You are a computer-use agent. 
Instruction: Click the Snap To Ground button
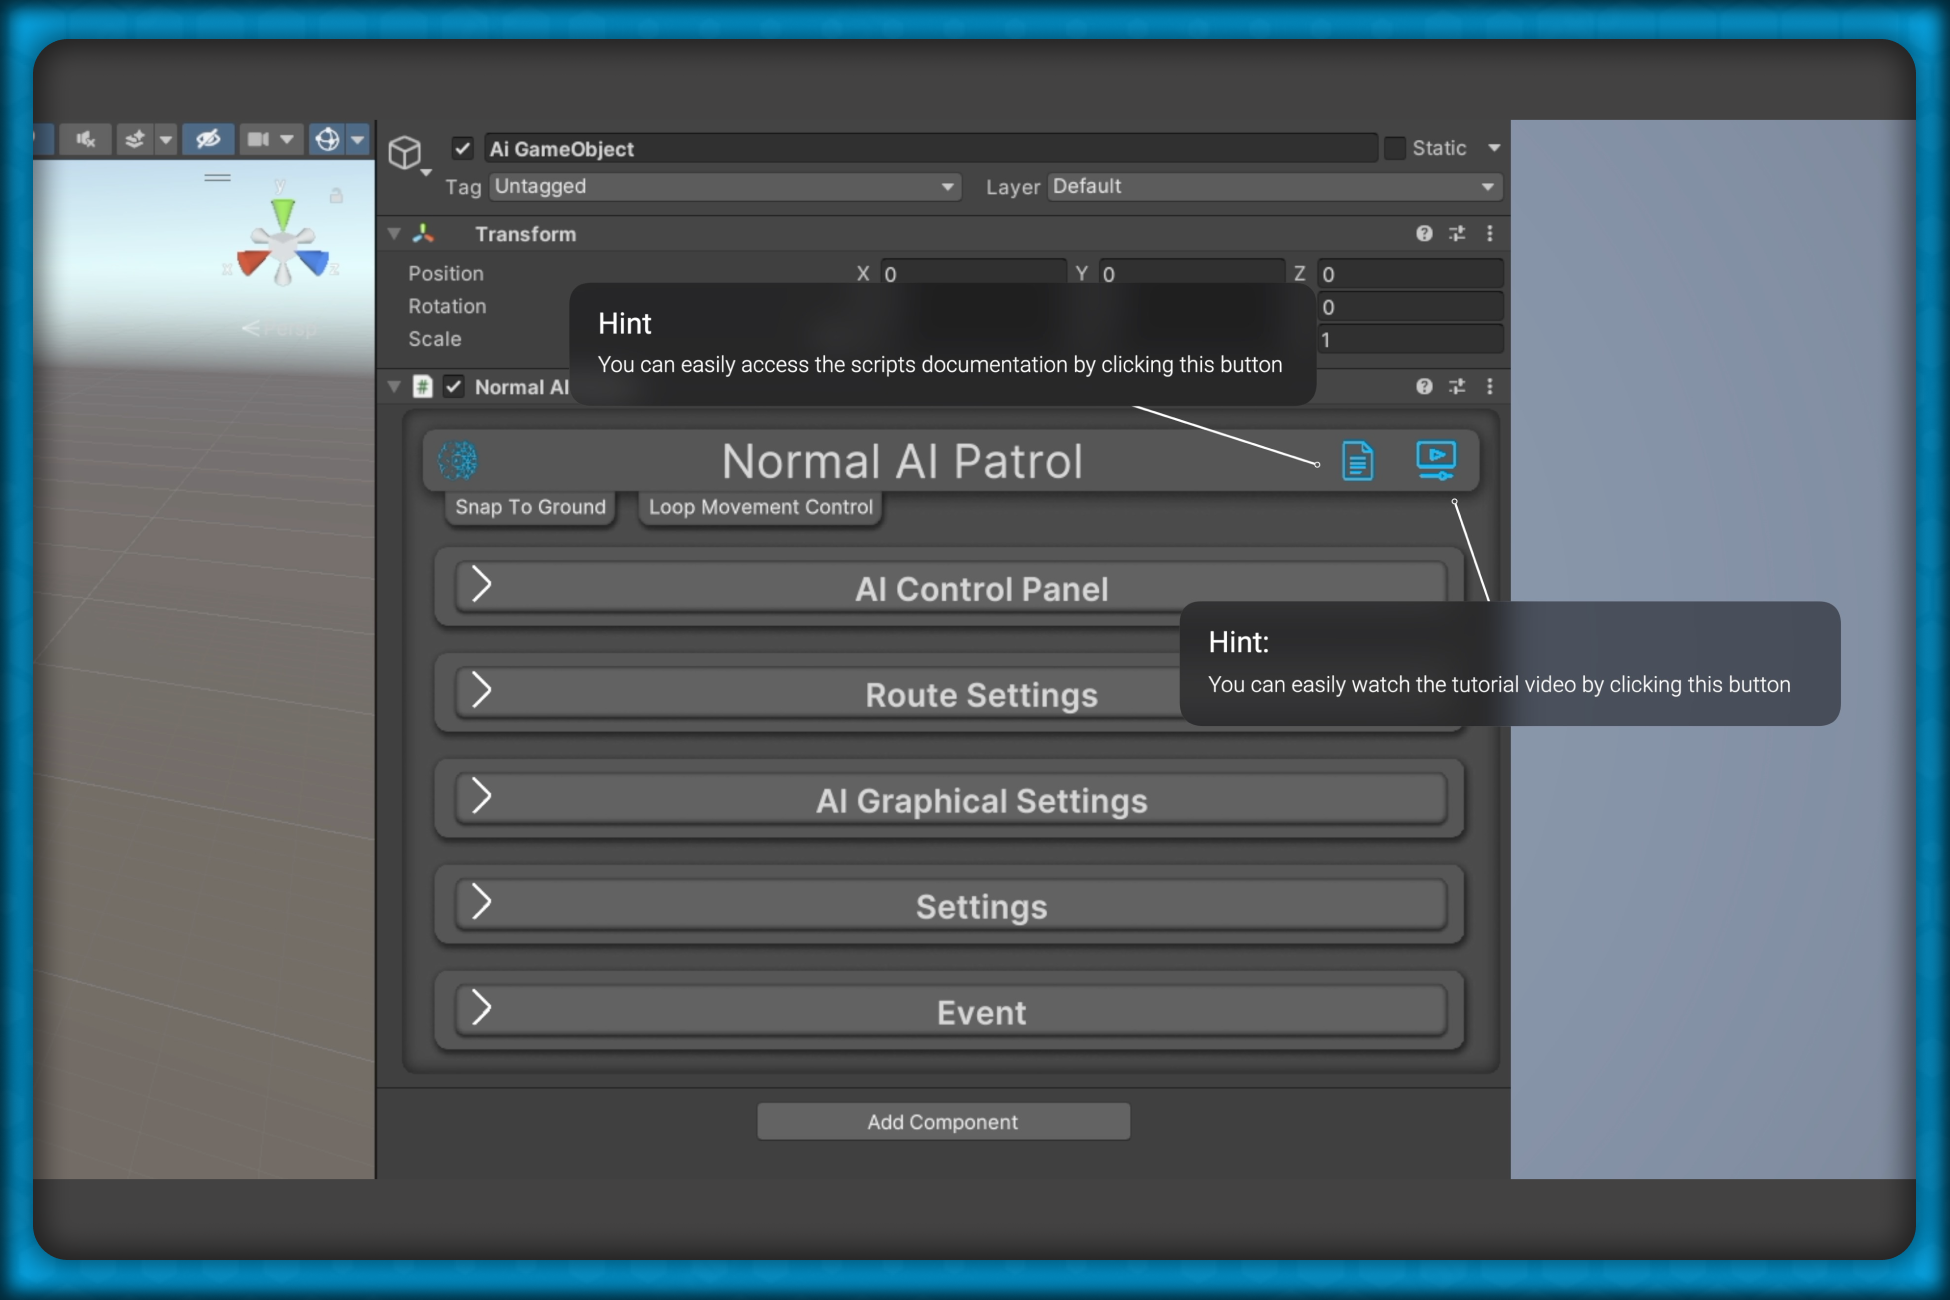(530, 507)
